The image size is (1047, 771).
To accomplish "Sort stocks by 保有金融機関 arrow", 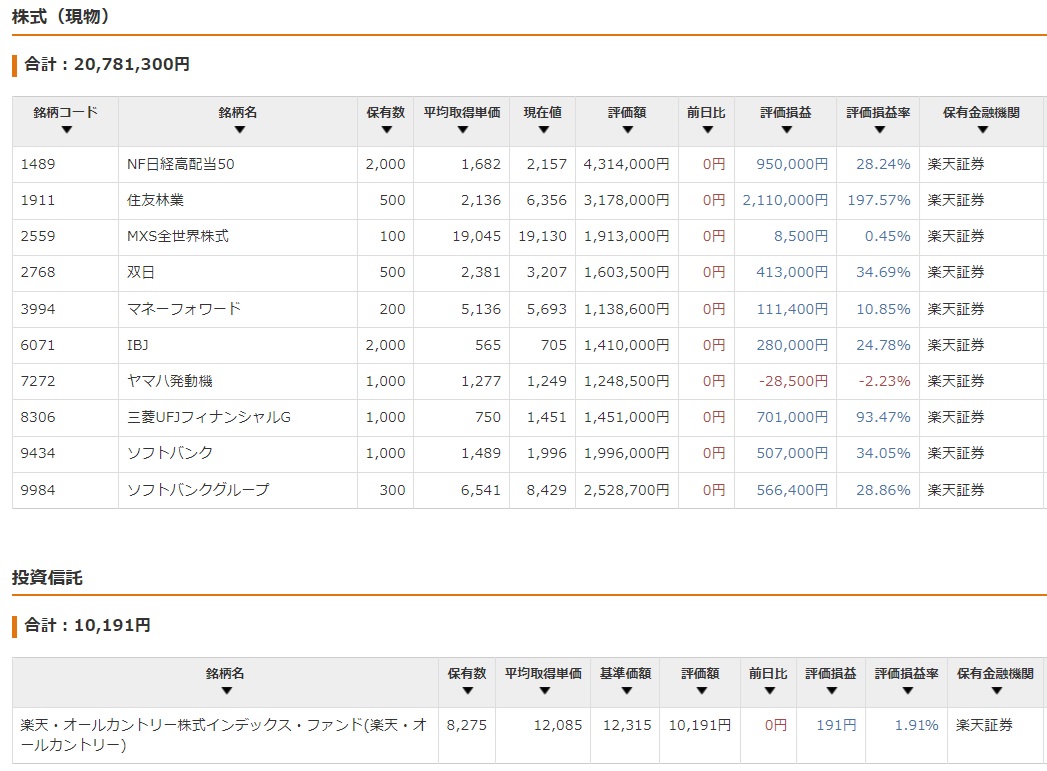I will click(x=982, y=130).
